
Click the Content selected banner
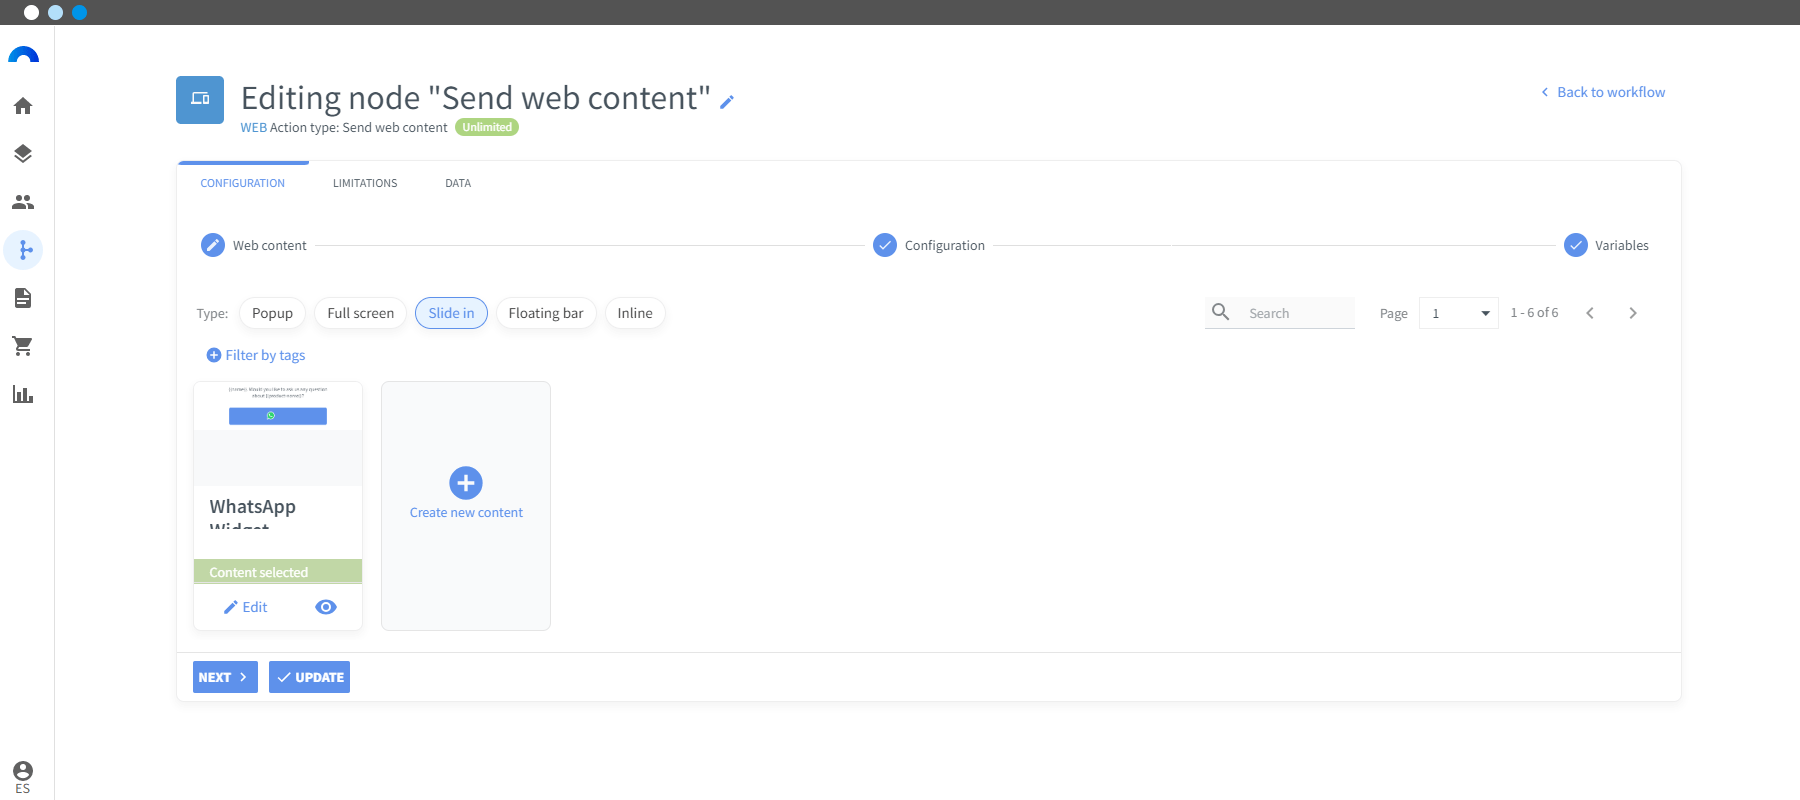click(278, 571)
